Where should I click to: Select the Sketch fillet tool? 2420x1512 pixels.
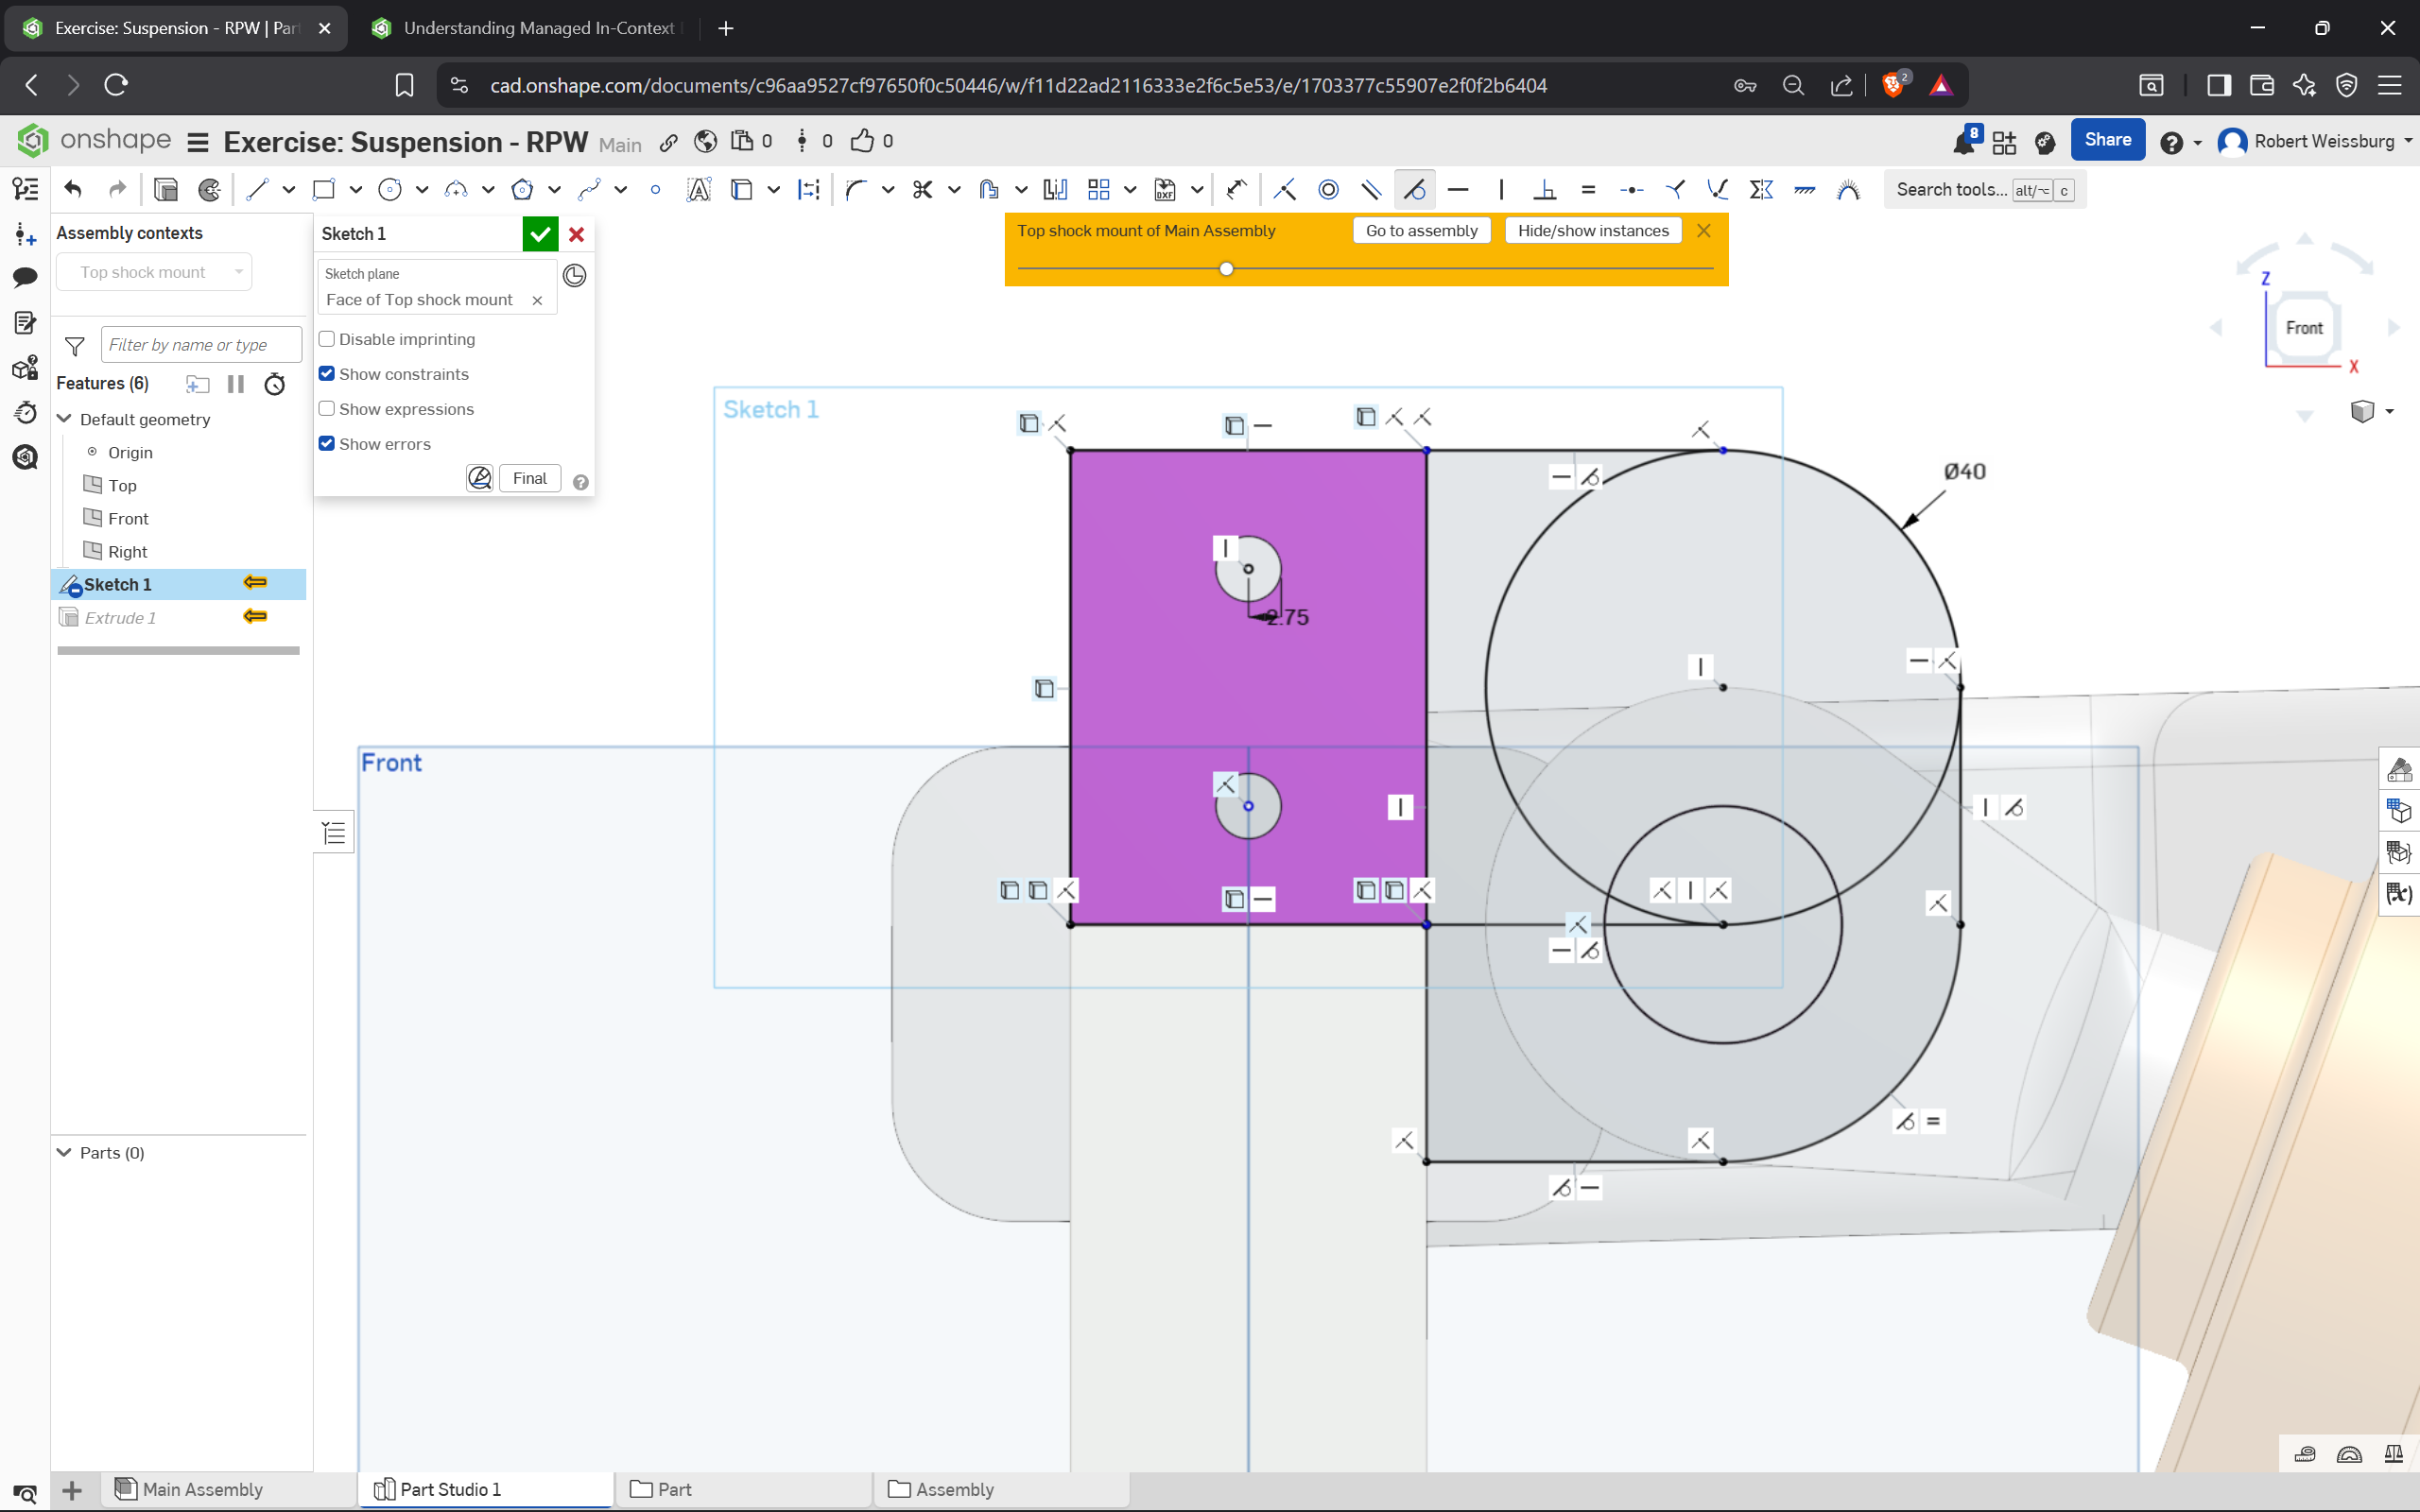(855, 189)
